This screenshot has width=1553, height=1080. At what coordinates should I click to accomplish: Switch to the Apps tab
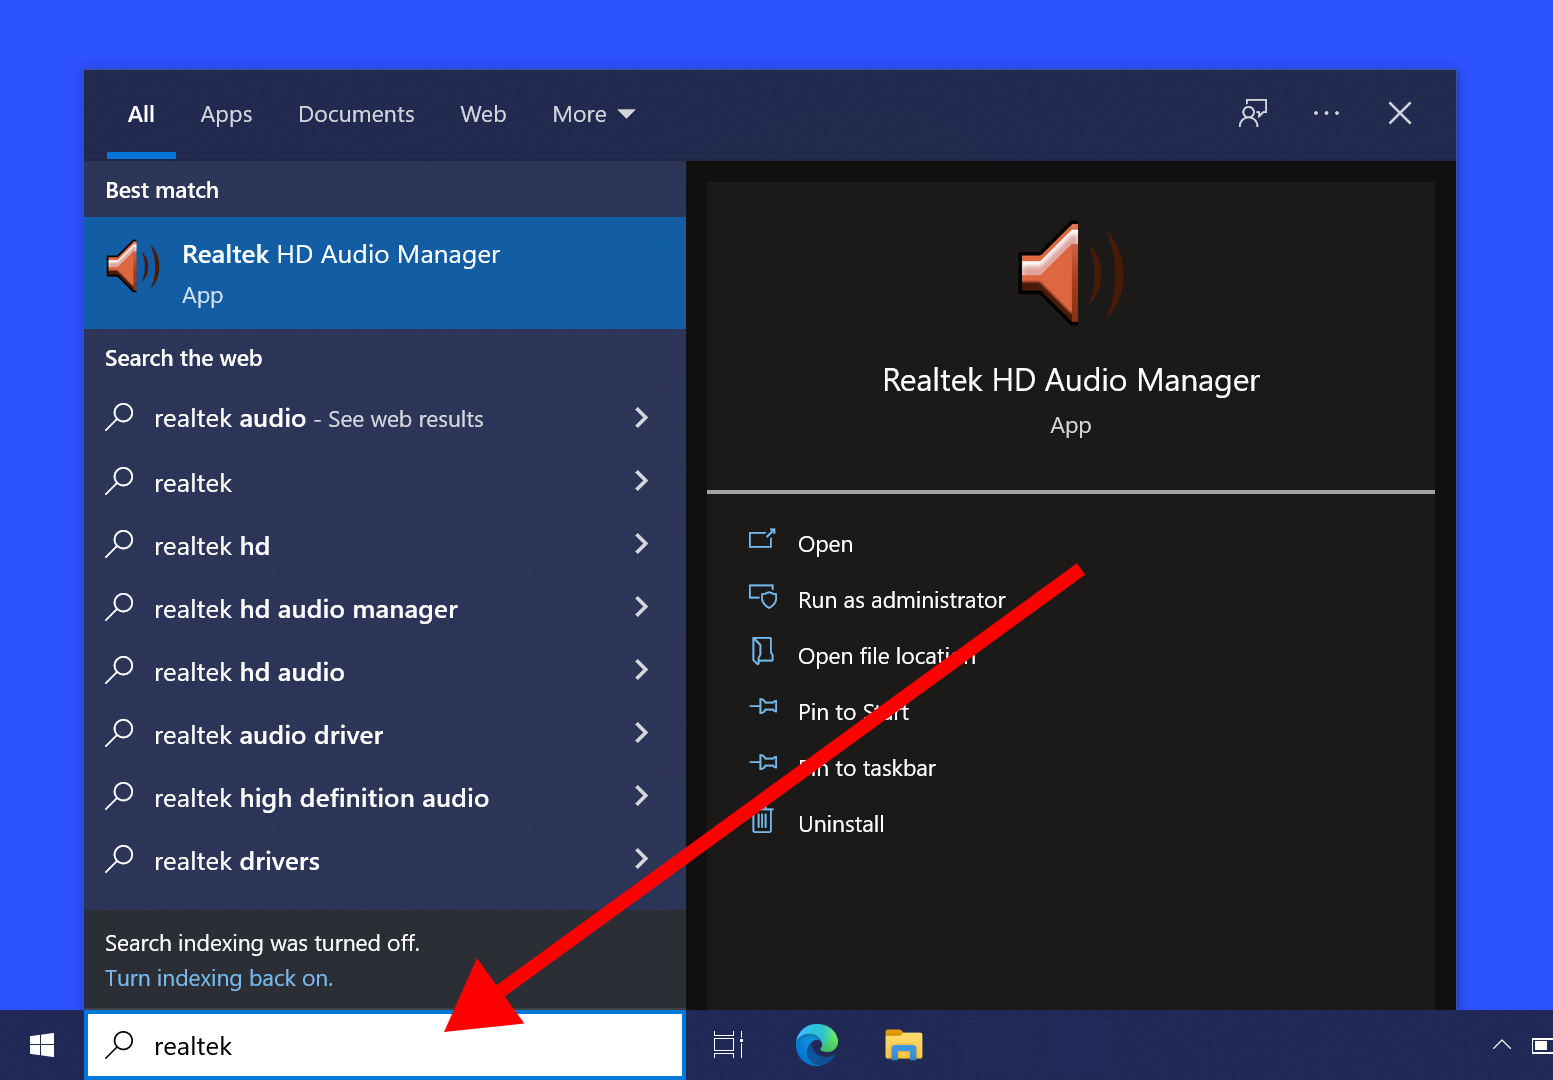[226, 114]
